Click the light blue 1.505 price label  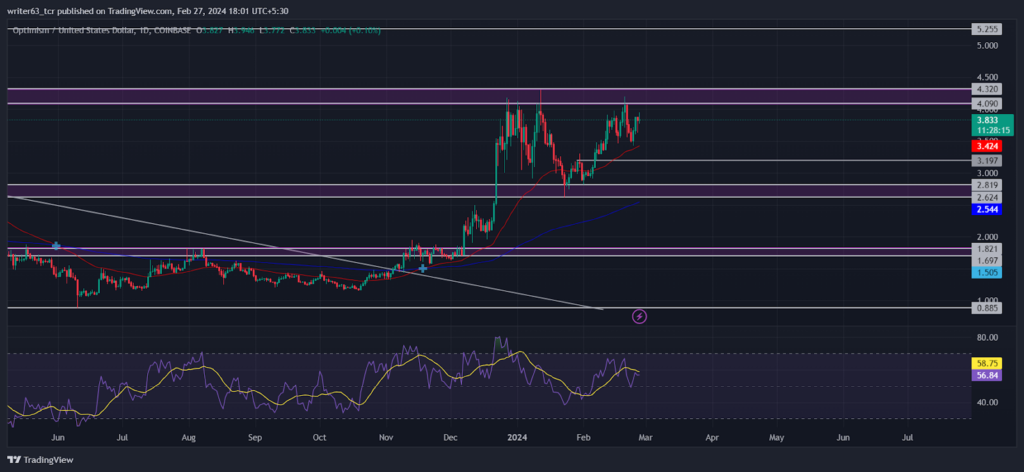[x=986, y=273]
